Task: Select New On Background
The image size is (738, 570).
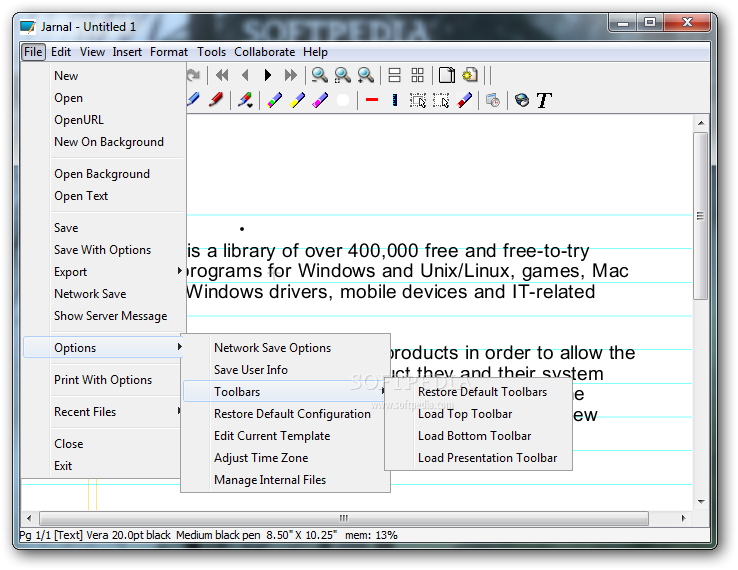Action: (103, 142)
